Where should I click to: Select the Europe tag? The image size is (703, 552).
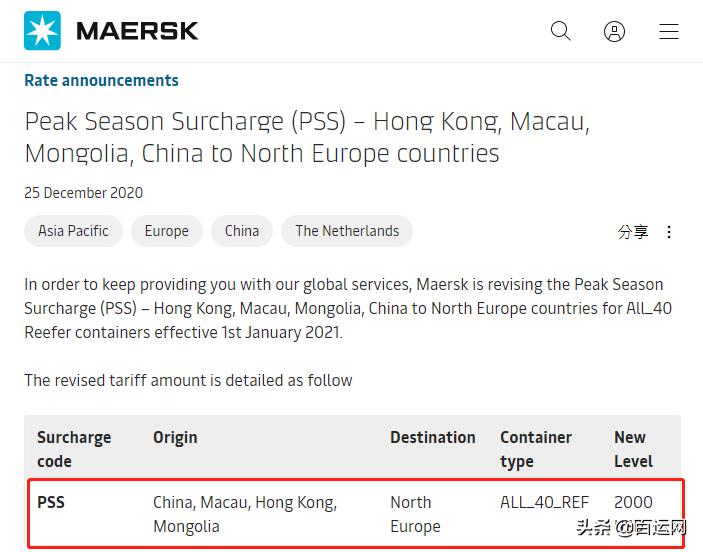pyautogui.click(x=166, y=231)
